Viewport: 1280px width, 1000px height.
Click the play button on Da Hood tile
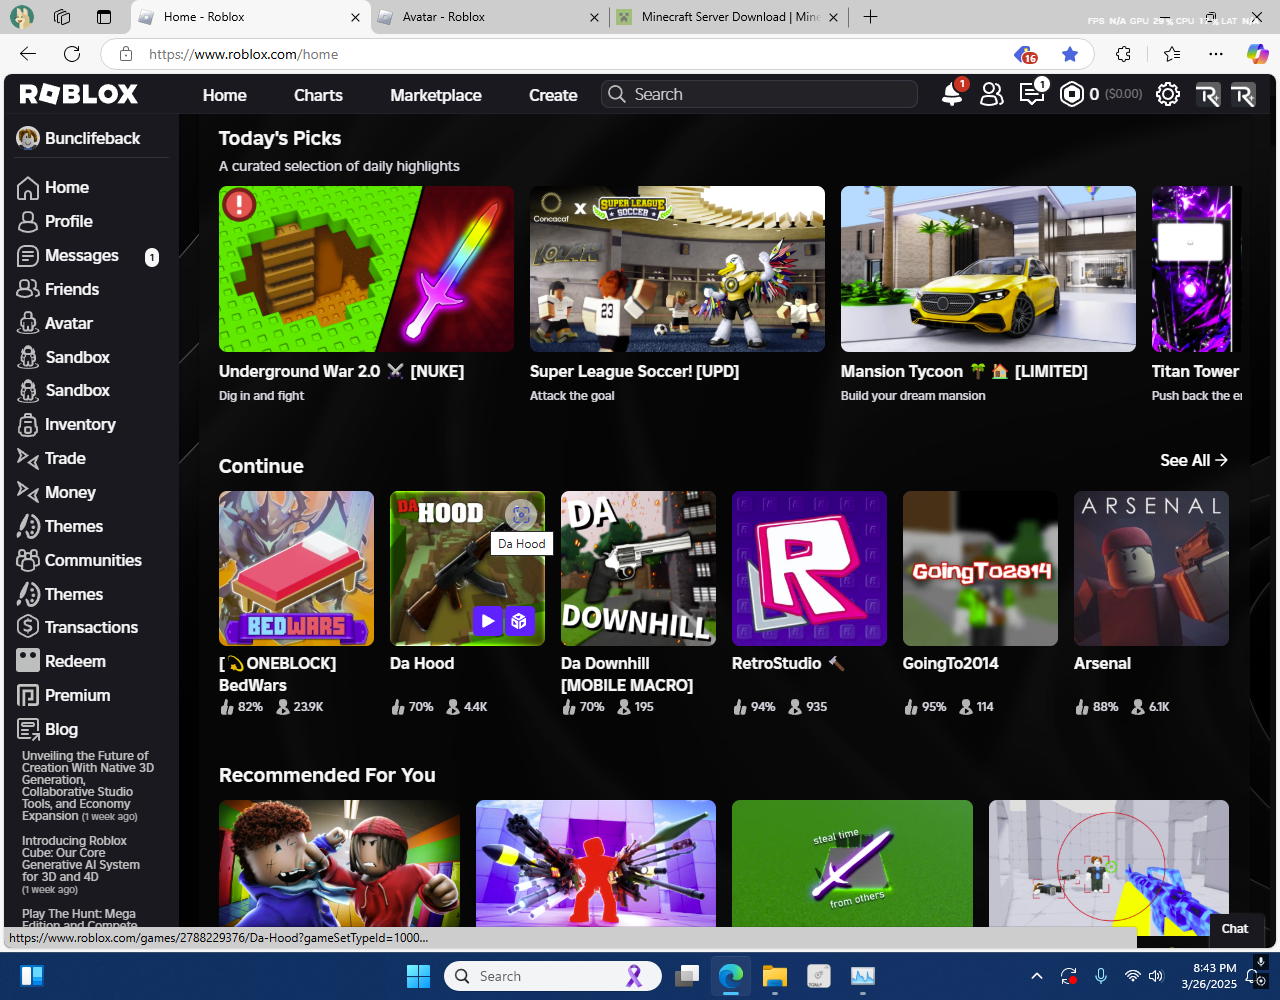pyautogui.click(x=487, y=620)
